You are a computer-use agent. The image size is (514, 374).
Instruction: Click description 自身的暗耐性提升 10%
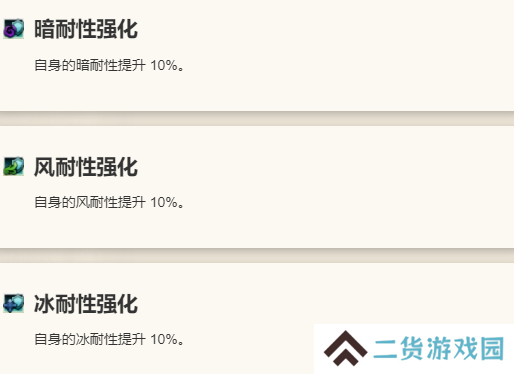click(109, 65)
